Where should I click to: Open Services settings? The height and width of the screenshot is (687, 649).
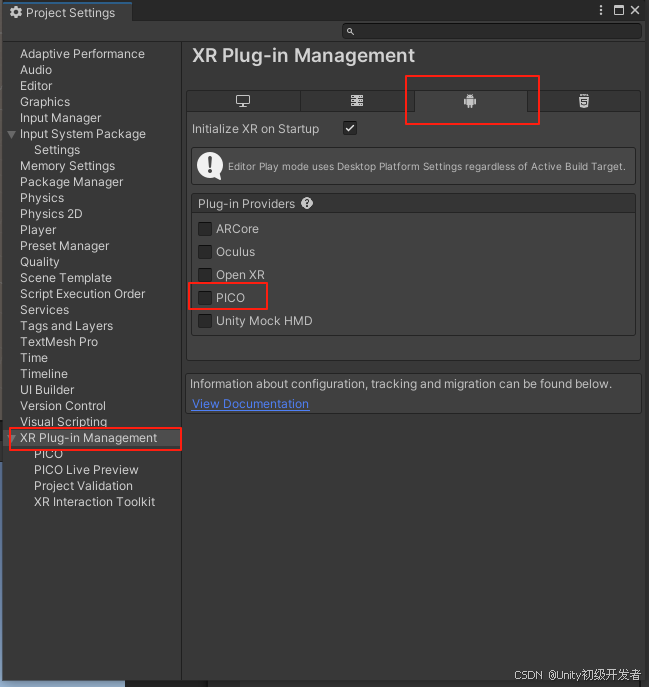click(x=44, y=310)
